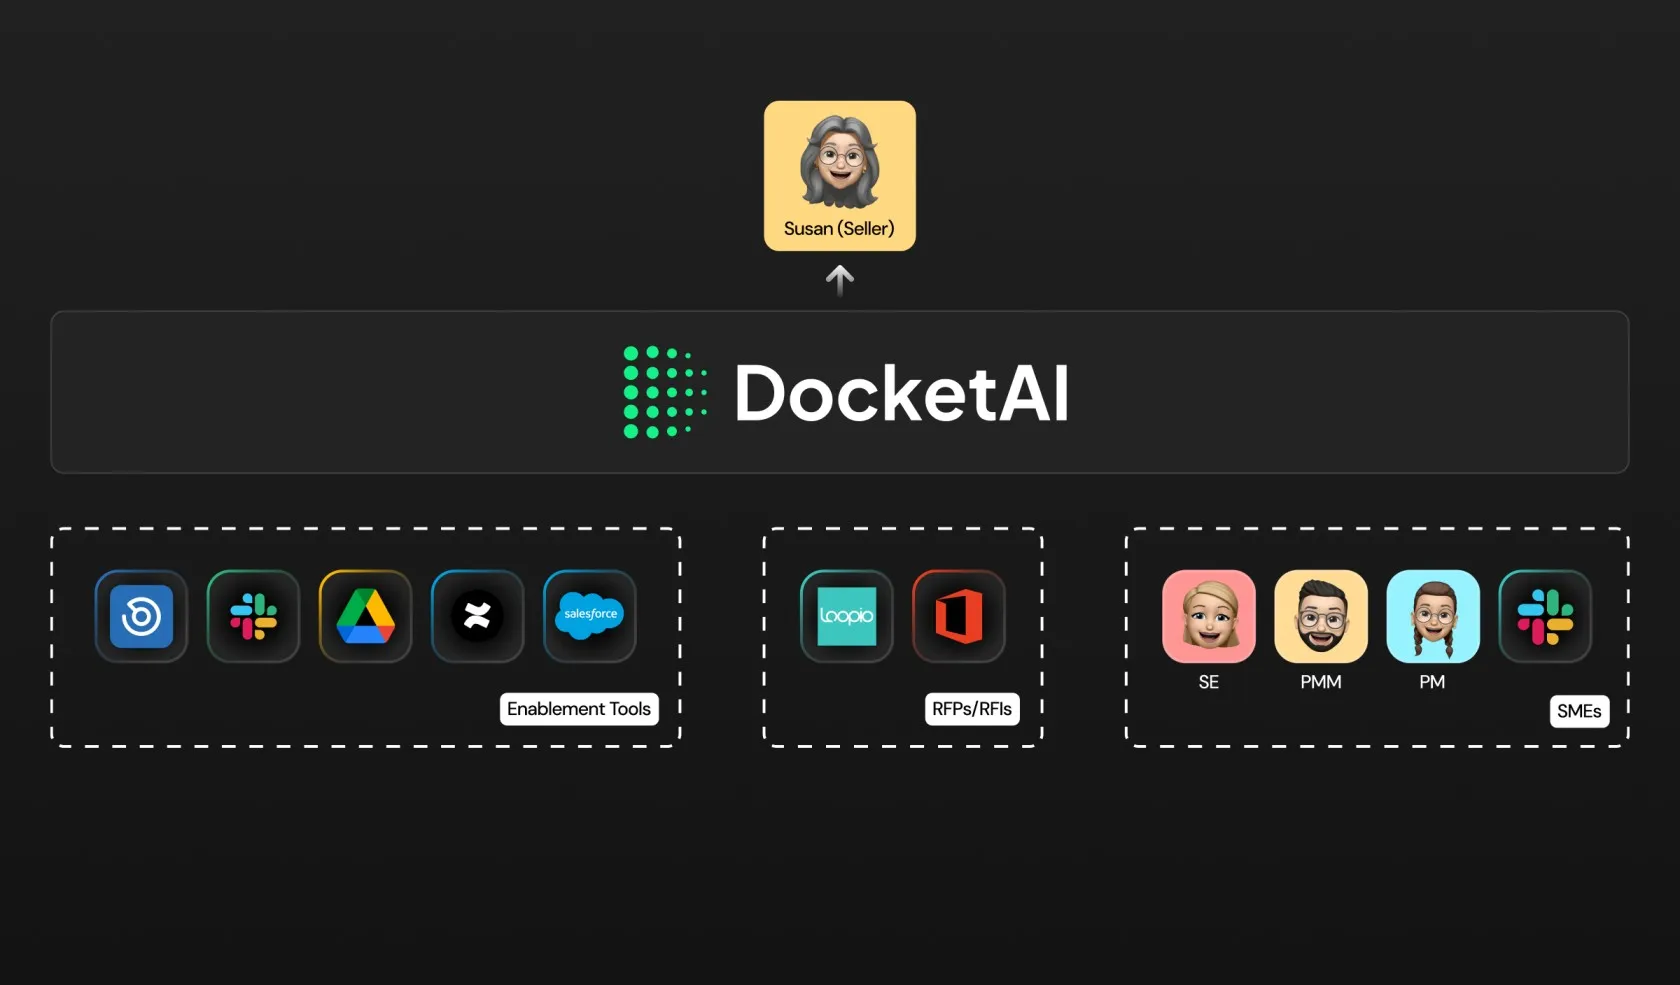Click the SE avatar
Screen dimensions: 1680x985
click(x=1209, y=616)
